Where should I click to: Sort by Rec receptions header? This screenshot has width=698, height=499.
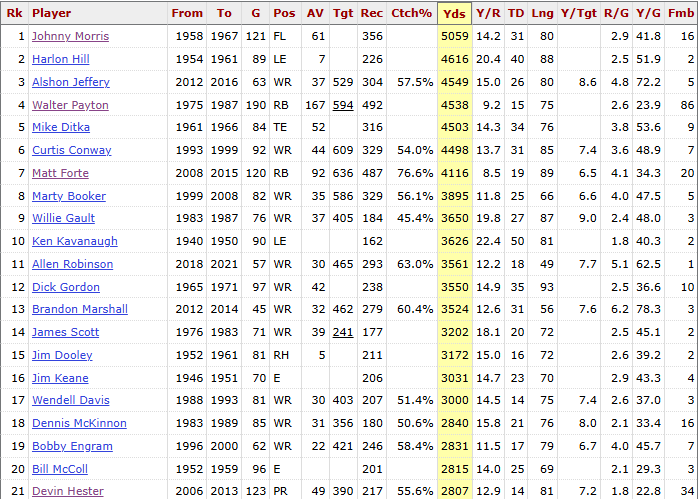point(372,13)
